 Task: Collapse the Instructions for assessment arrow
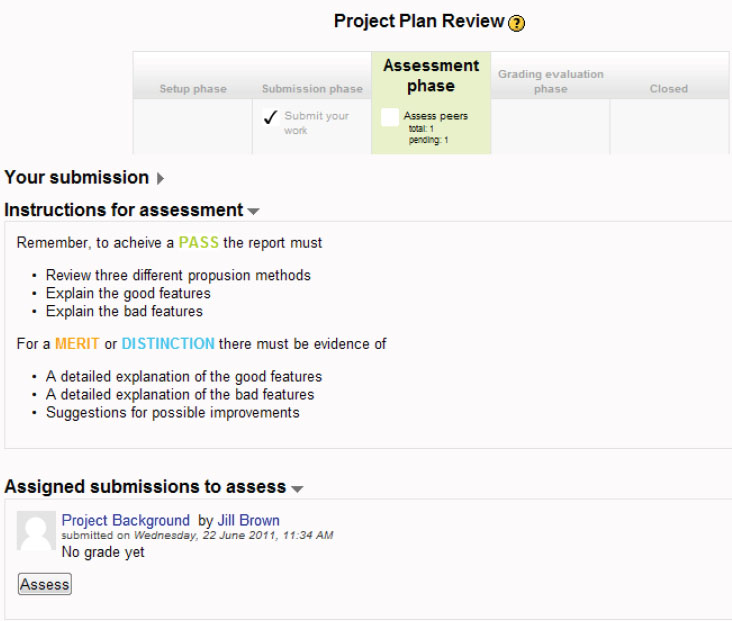[253, 212]
